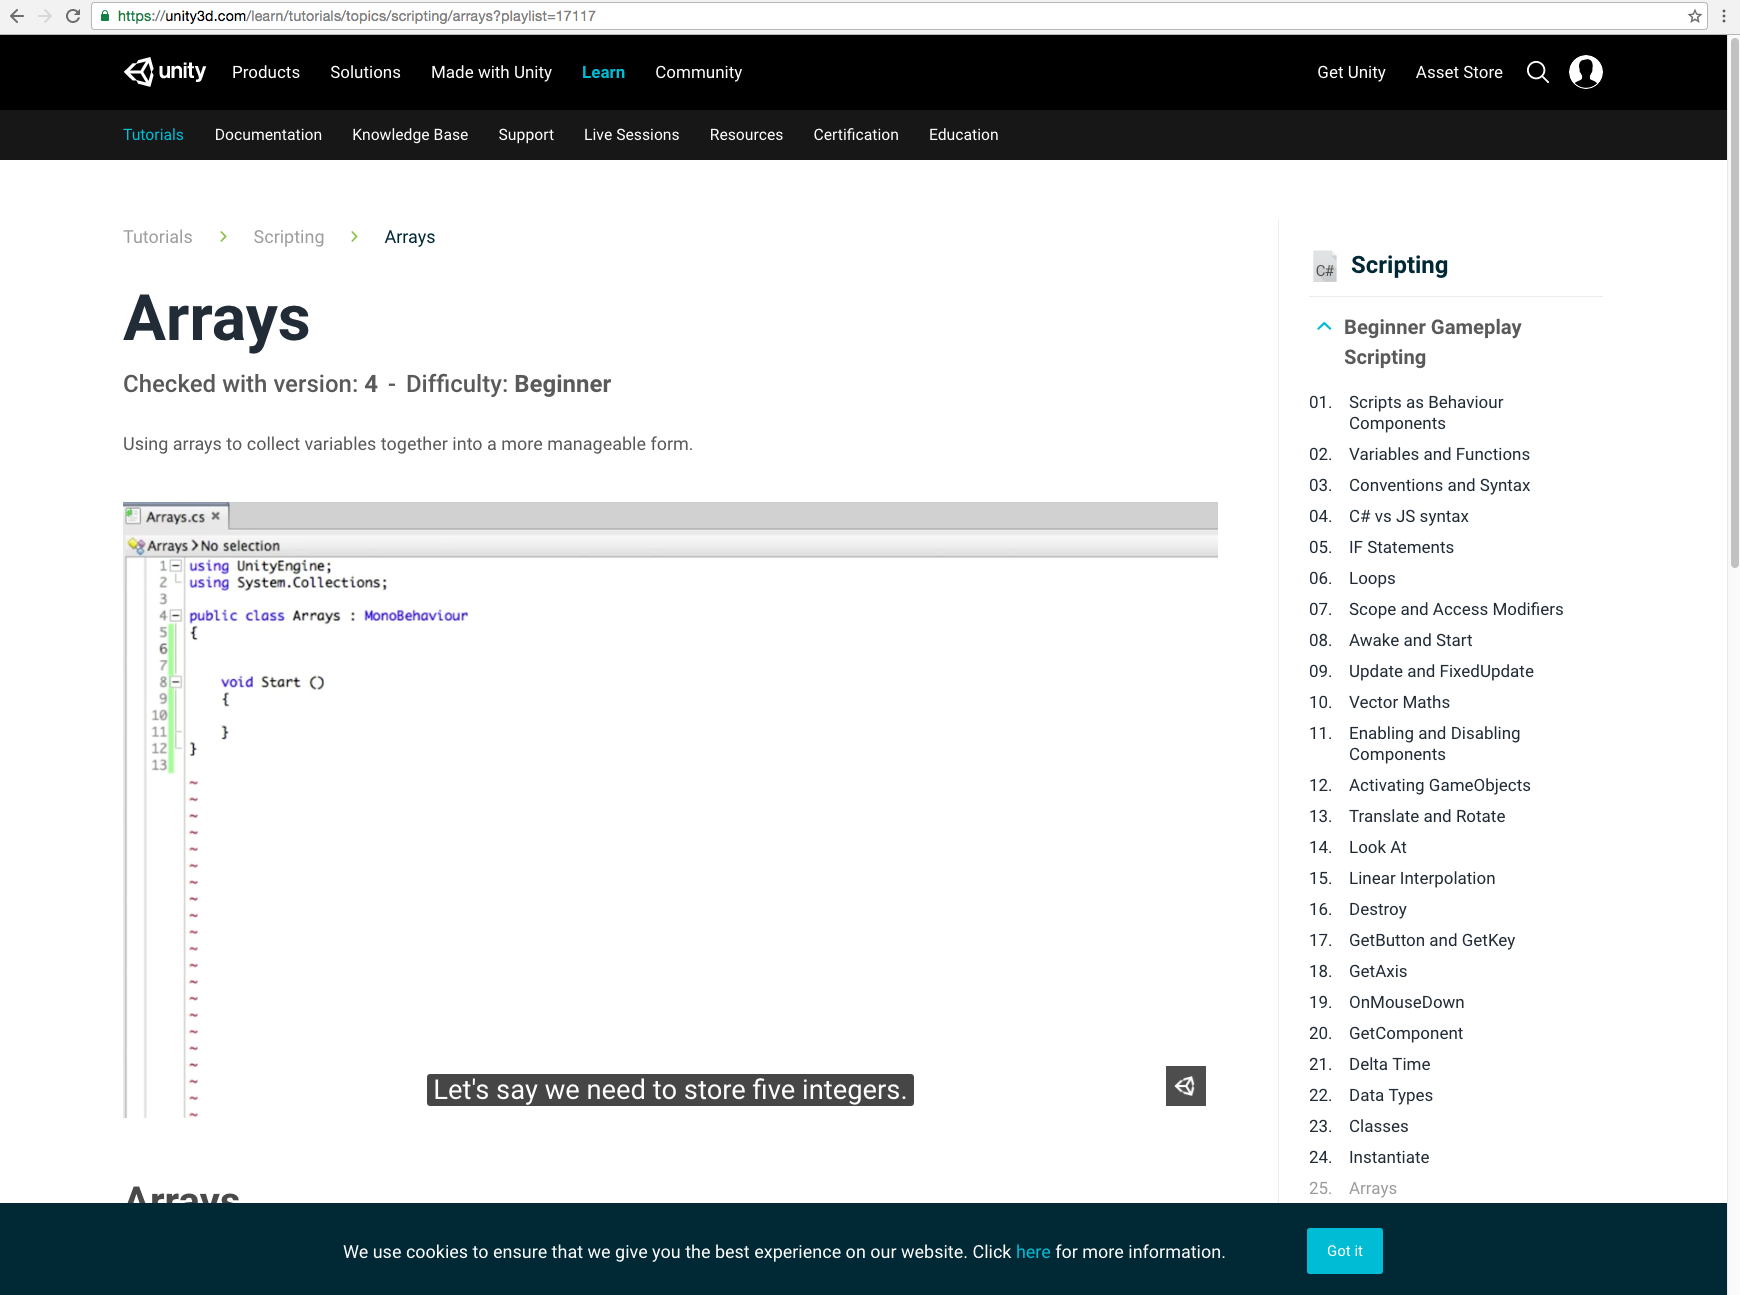Viewport: 1740px width, 1295px height.
Task: Go to Asset Store
Action: (x=1459, y=72)
